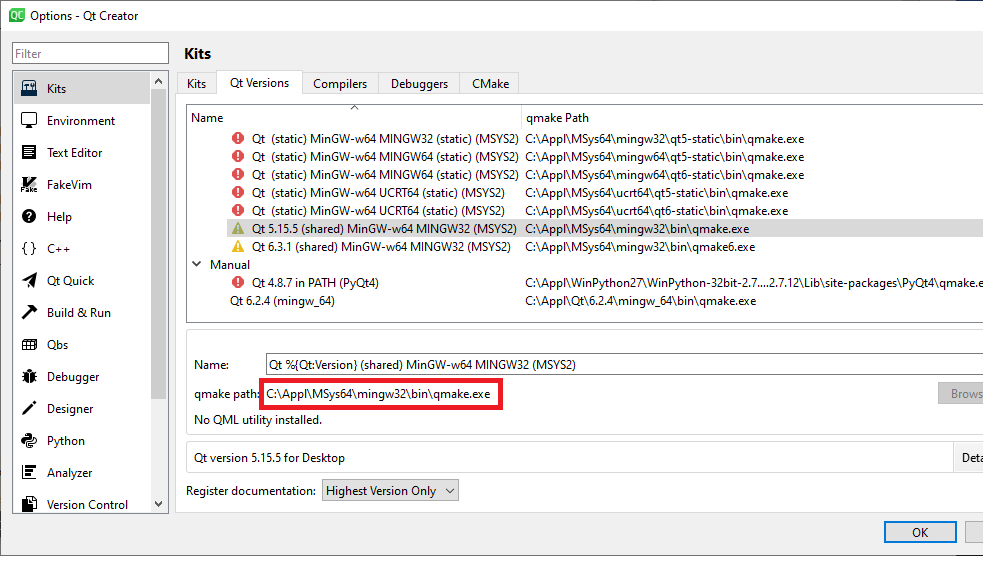994x565 pixels.
Task: Open the Designer pencil icon
Action: (x=29, y=408)
